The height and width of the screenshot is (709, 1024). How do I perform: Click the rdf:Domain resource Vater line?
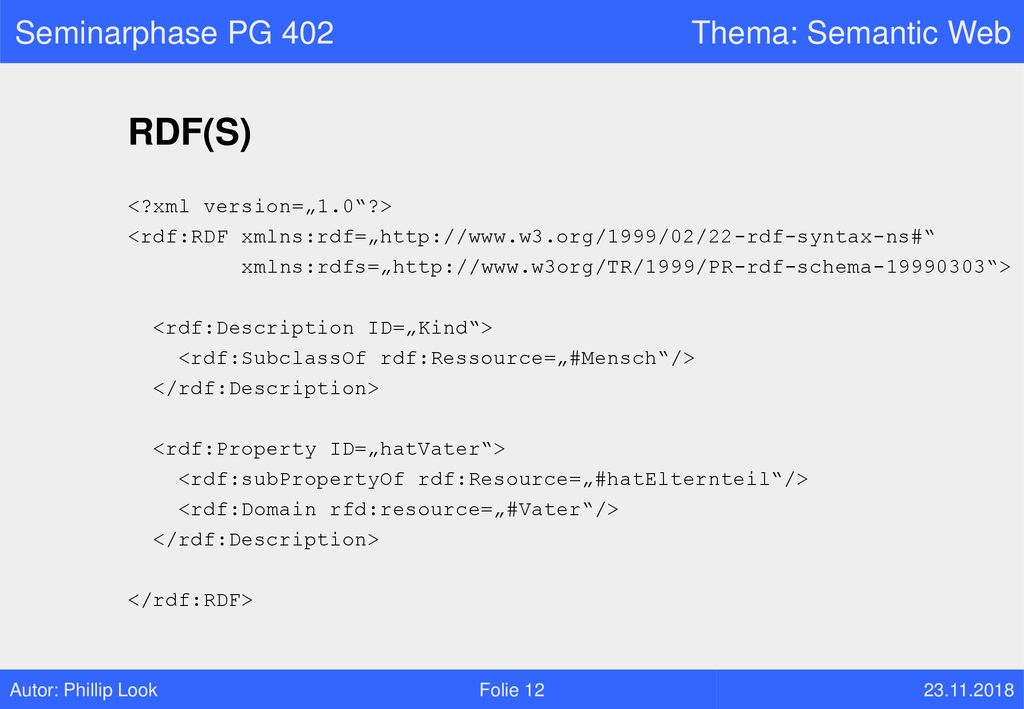coord(398,509)
